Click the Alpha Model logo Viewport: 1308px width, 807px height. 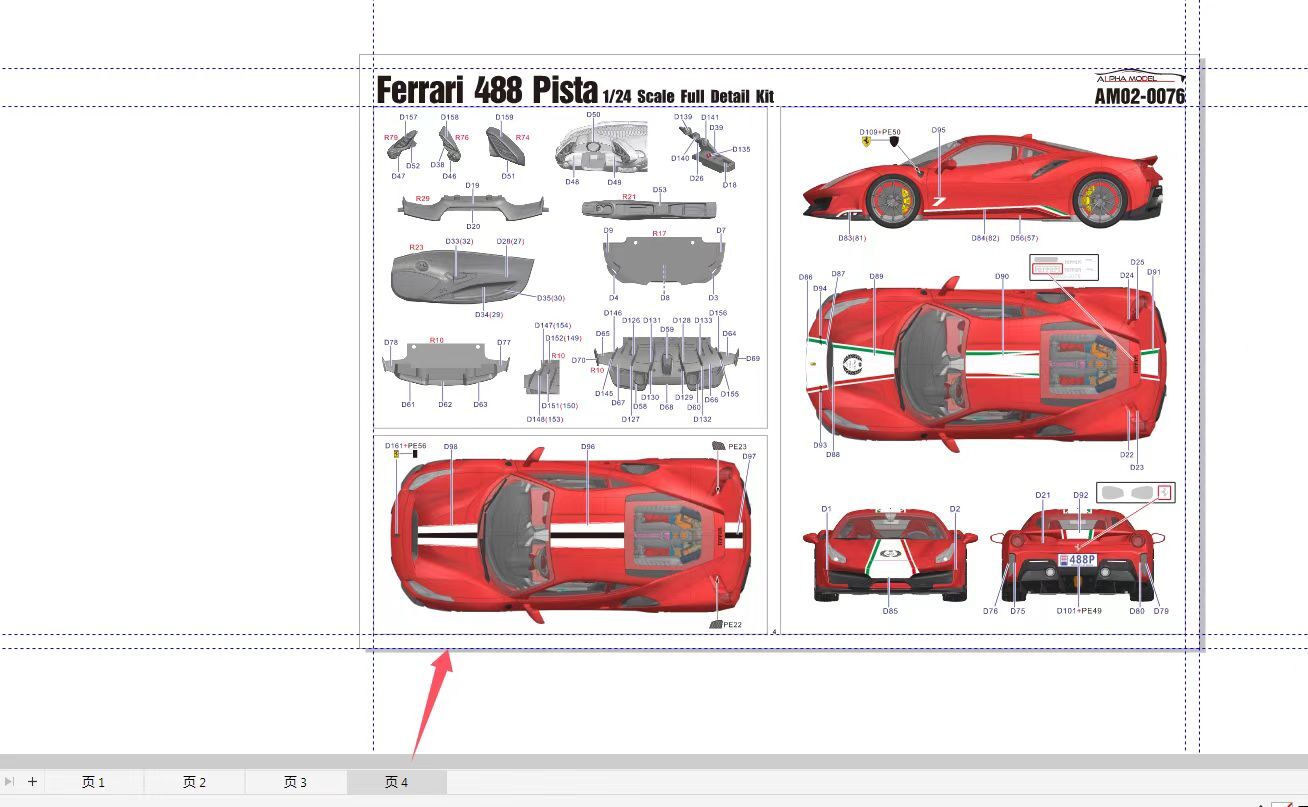coord(1140,77)
